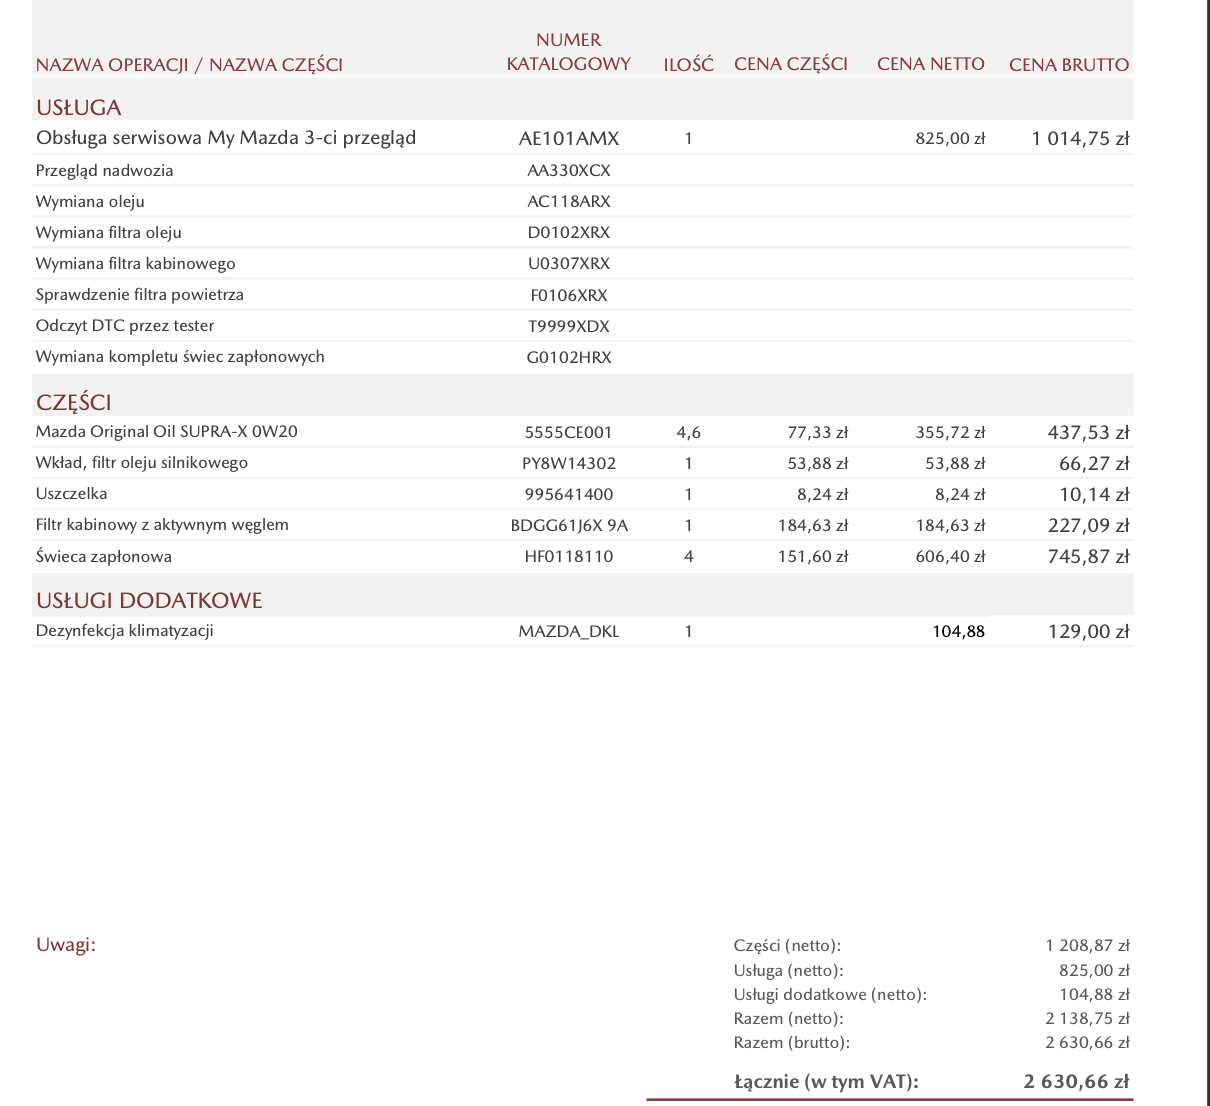
Task: Click the NUMER KATALOGOWY column header
Action: pos(568,52)
